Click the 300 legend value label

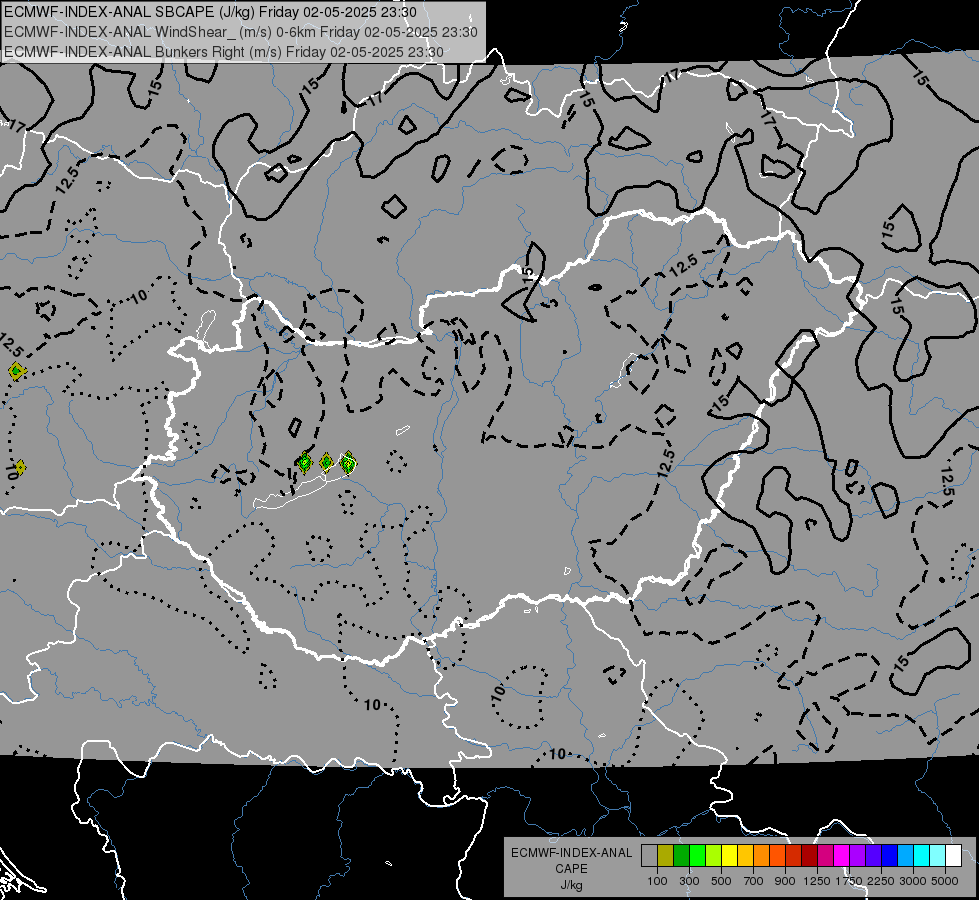(689, 881)
